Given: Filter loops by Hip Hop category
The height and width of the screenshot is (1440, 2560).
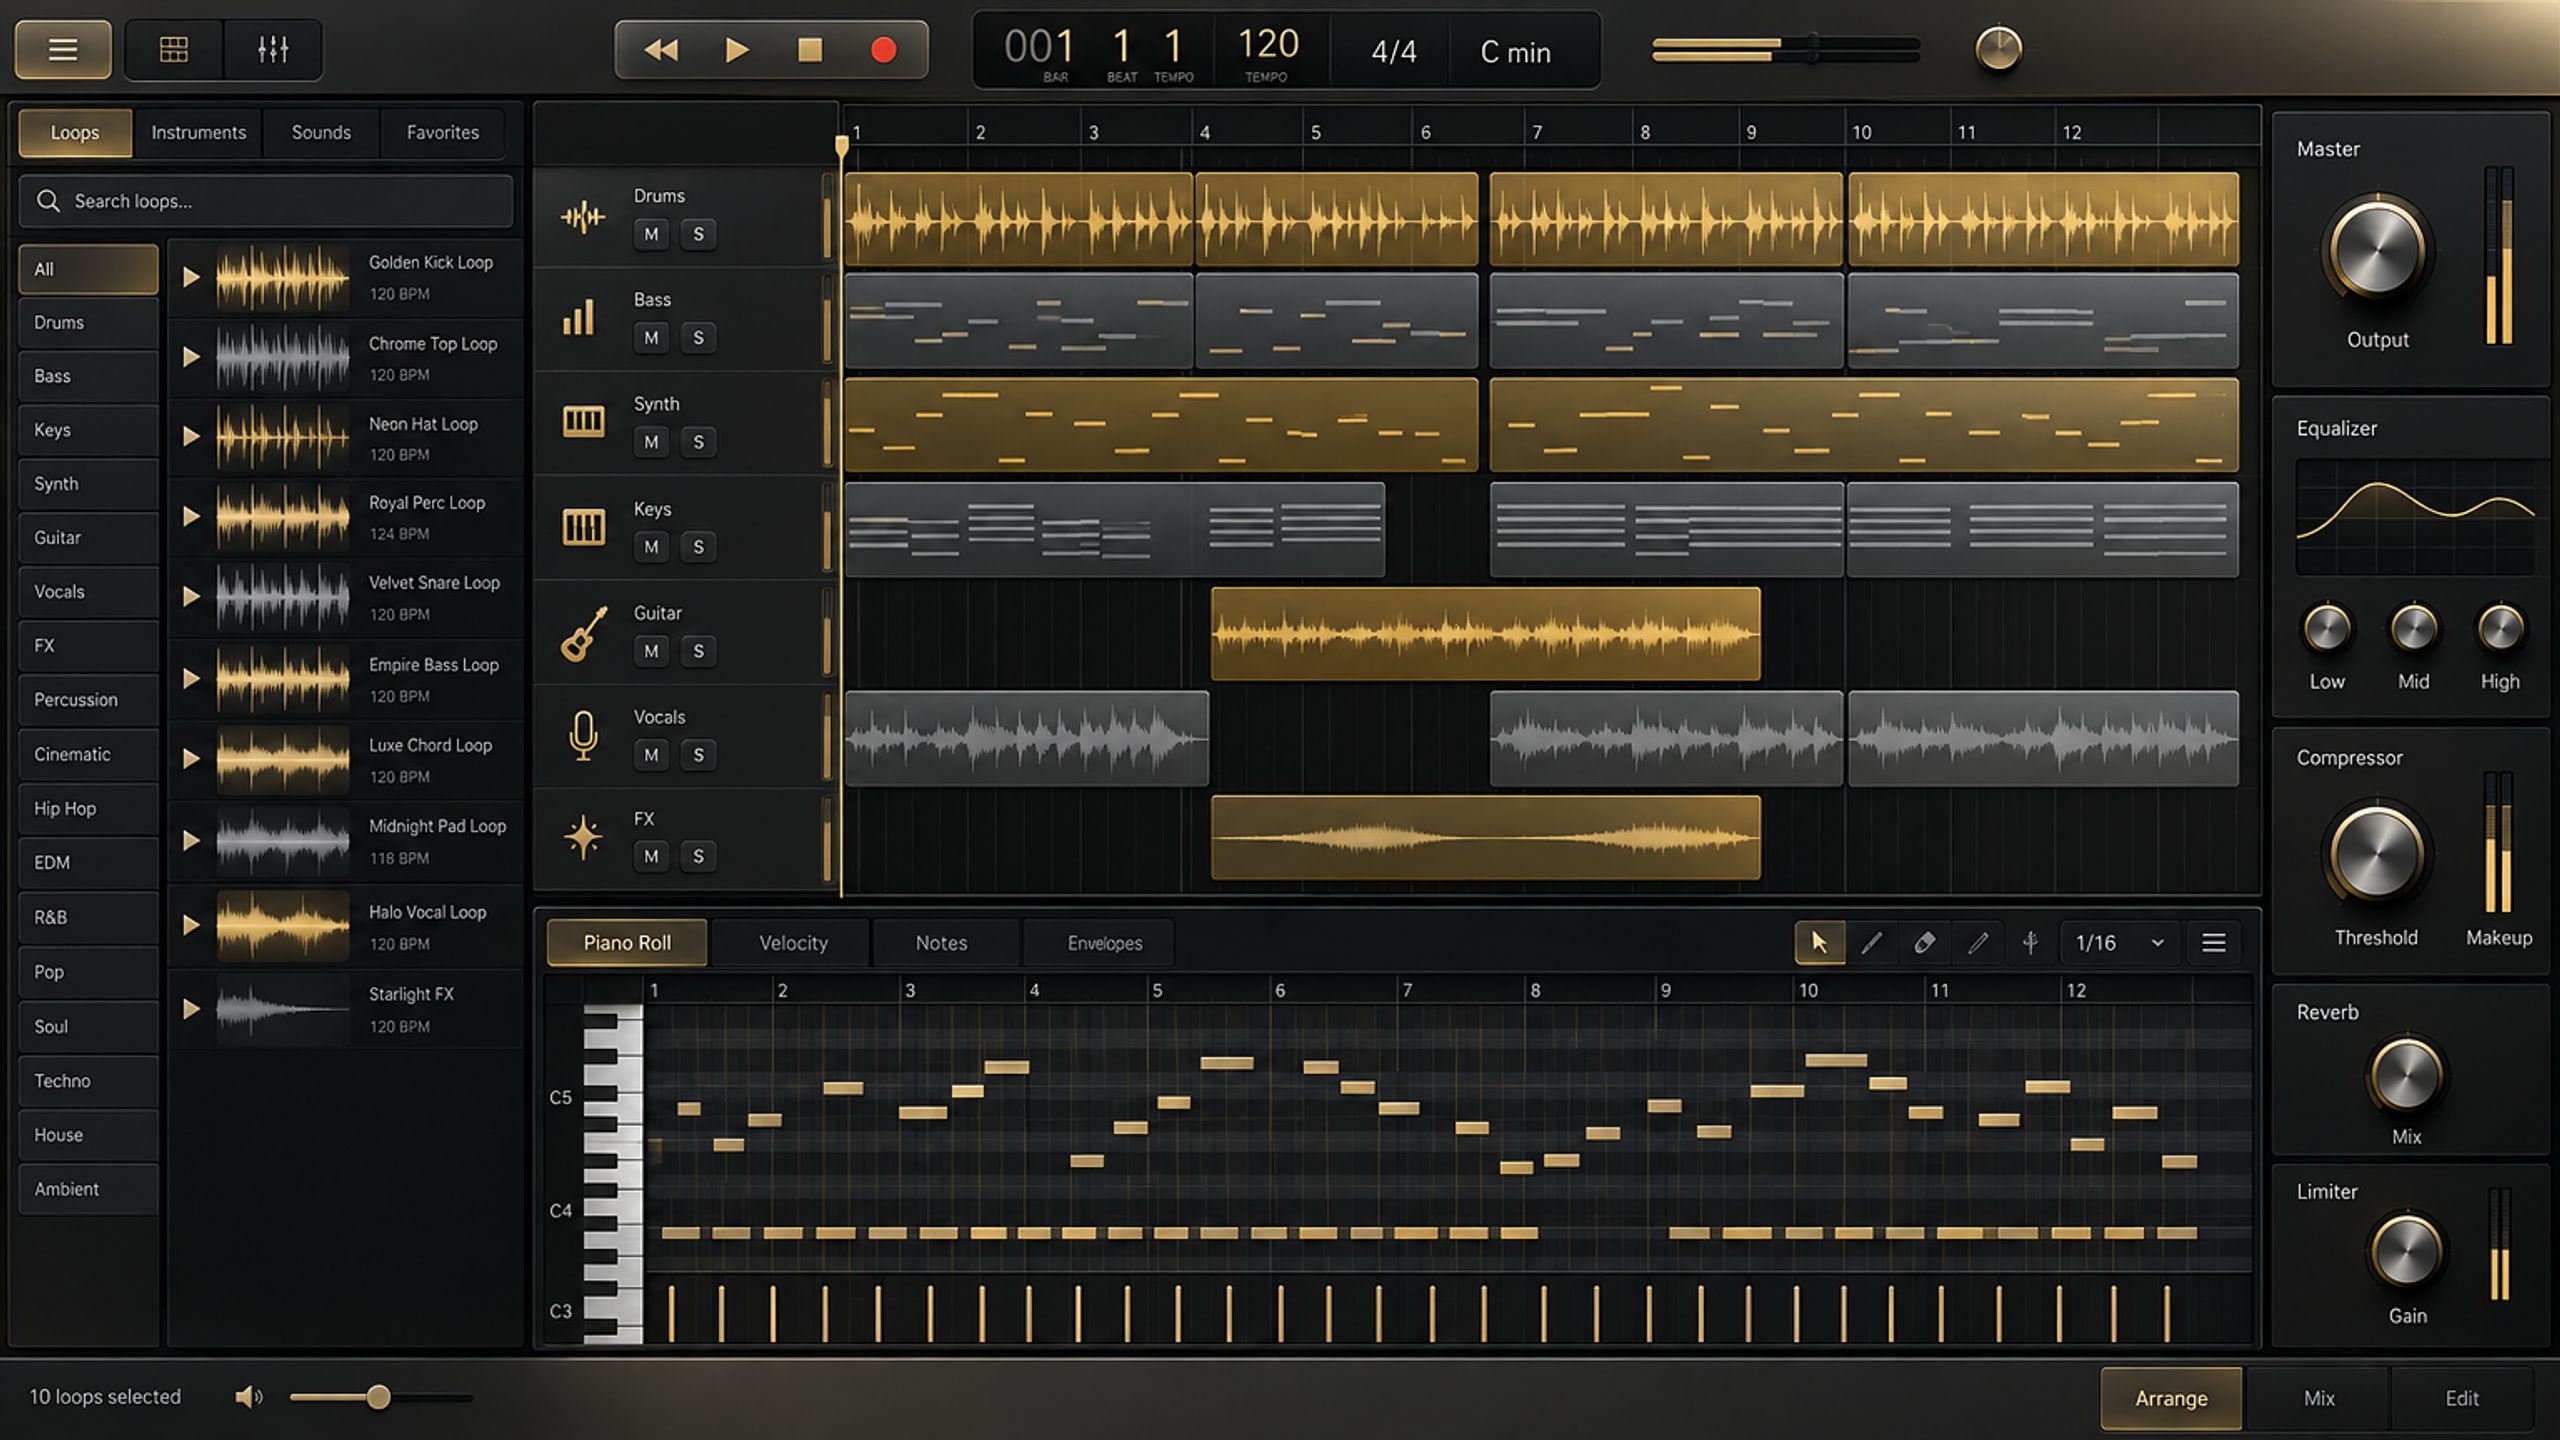Looking at the screenshot, I should click(88, 808).
